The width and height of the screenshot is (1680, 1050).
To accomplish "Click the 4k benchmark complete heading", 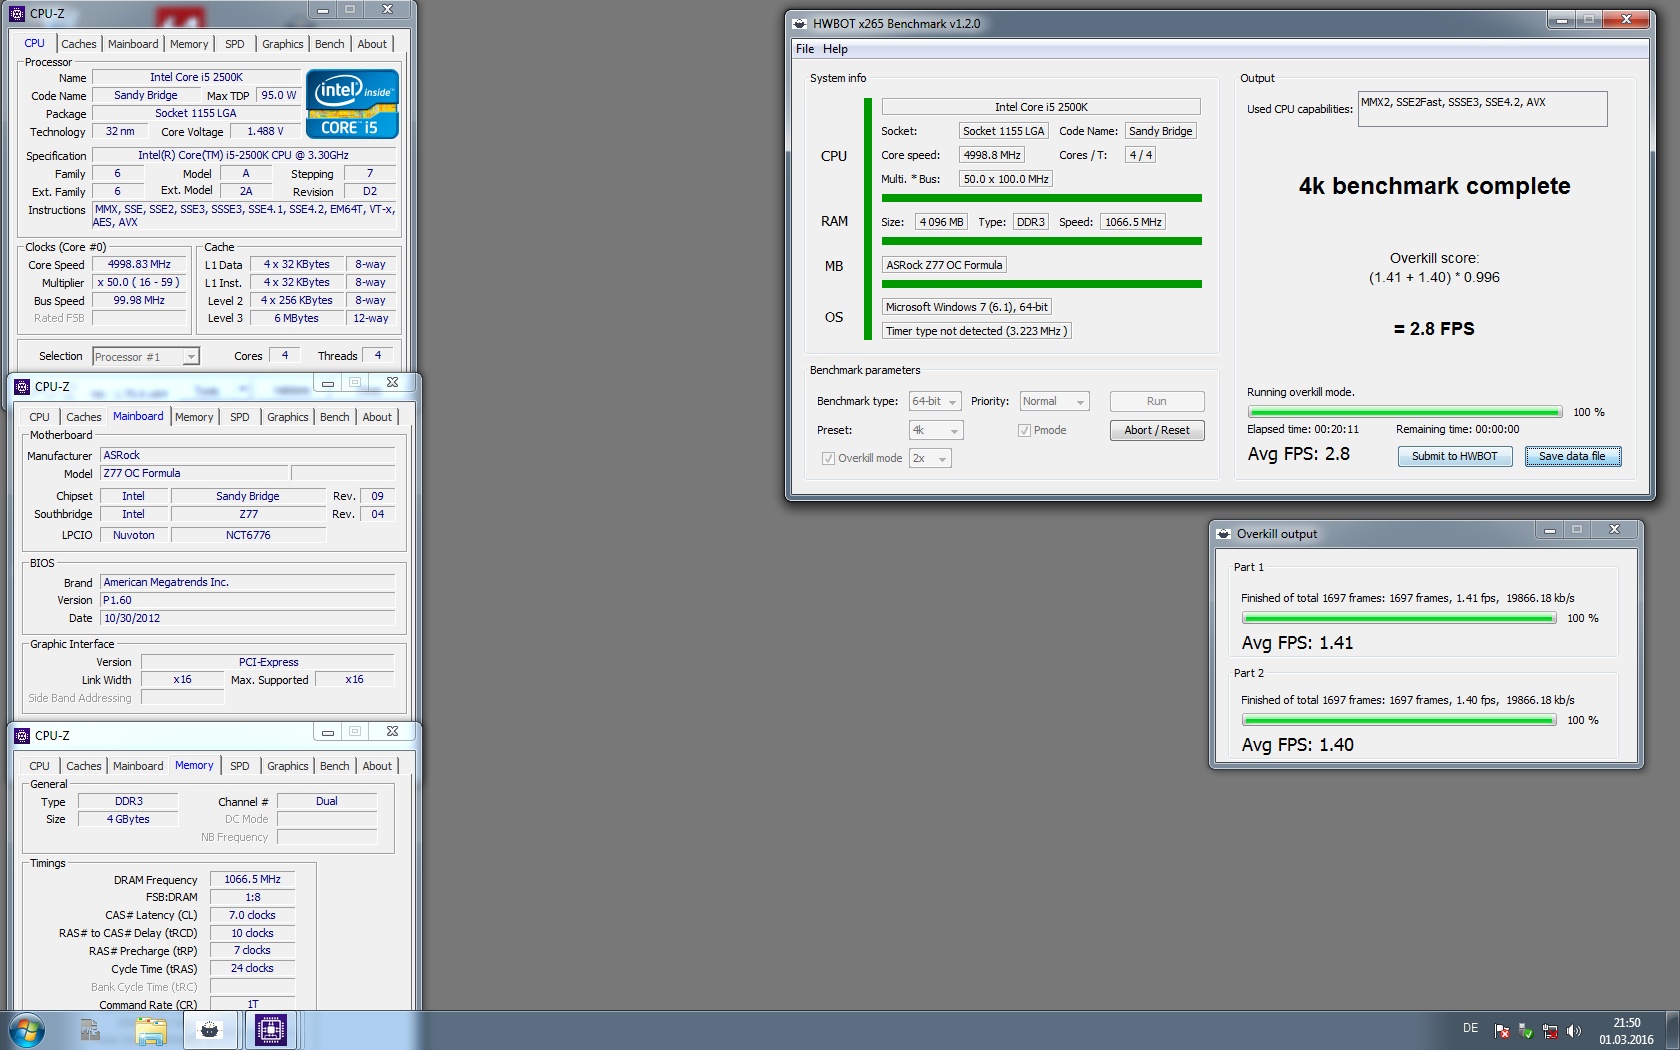I will click(1434, 187).
